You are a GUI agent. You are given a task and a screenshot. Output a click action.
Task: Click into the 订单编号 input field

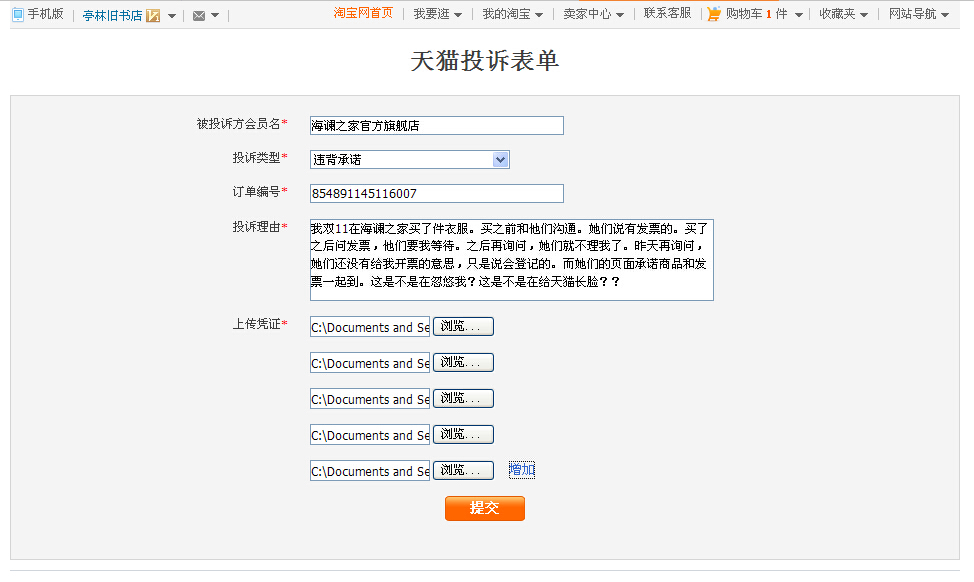click(436, 194)
